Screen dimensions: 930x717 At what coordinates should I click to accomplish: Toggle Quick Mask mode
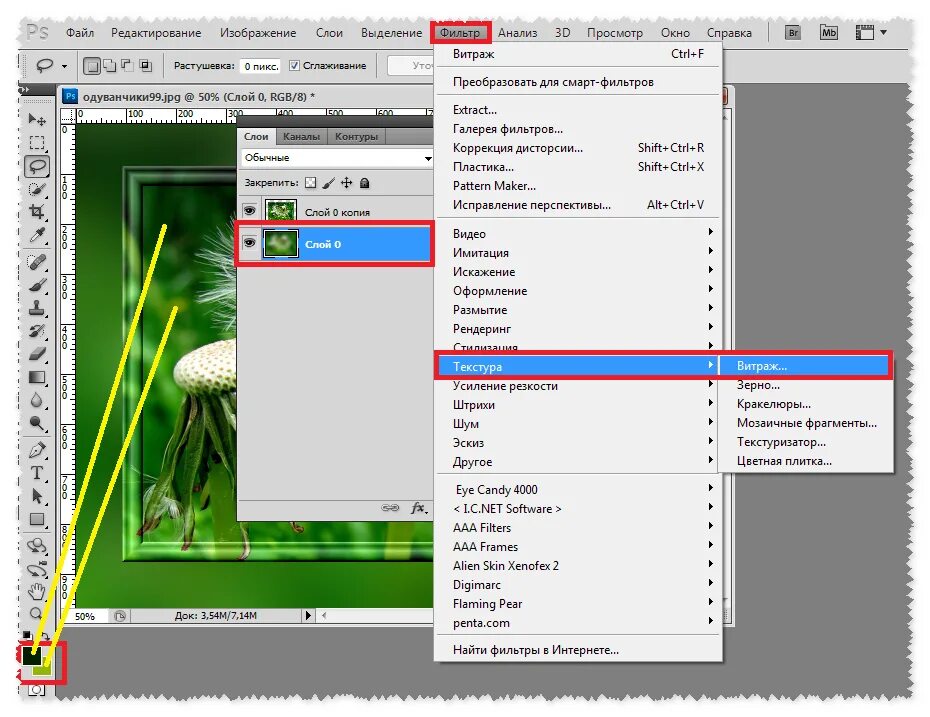pyautogui.click(x=37, y=690)
